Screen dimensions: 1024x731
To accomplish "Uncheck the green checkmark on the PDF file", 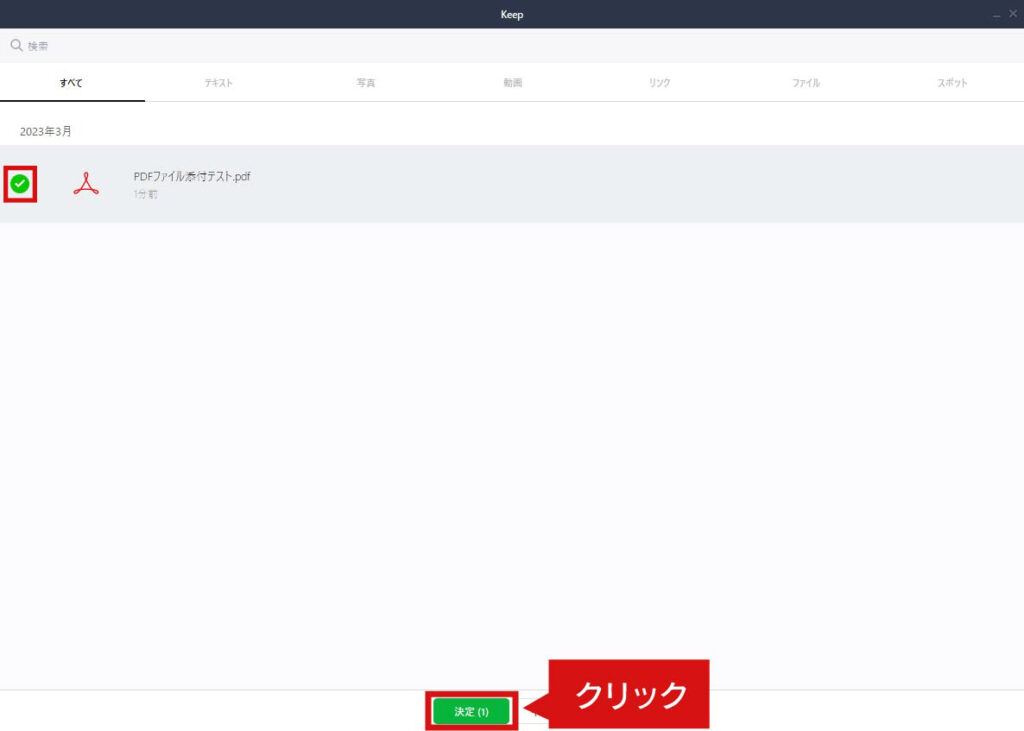I will point(20,182).
